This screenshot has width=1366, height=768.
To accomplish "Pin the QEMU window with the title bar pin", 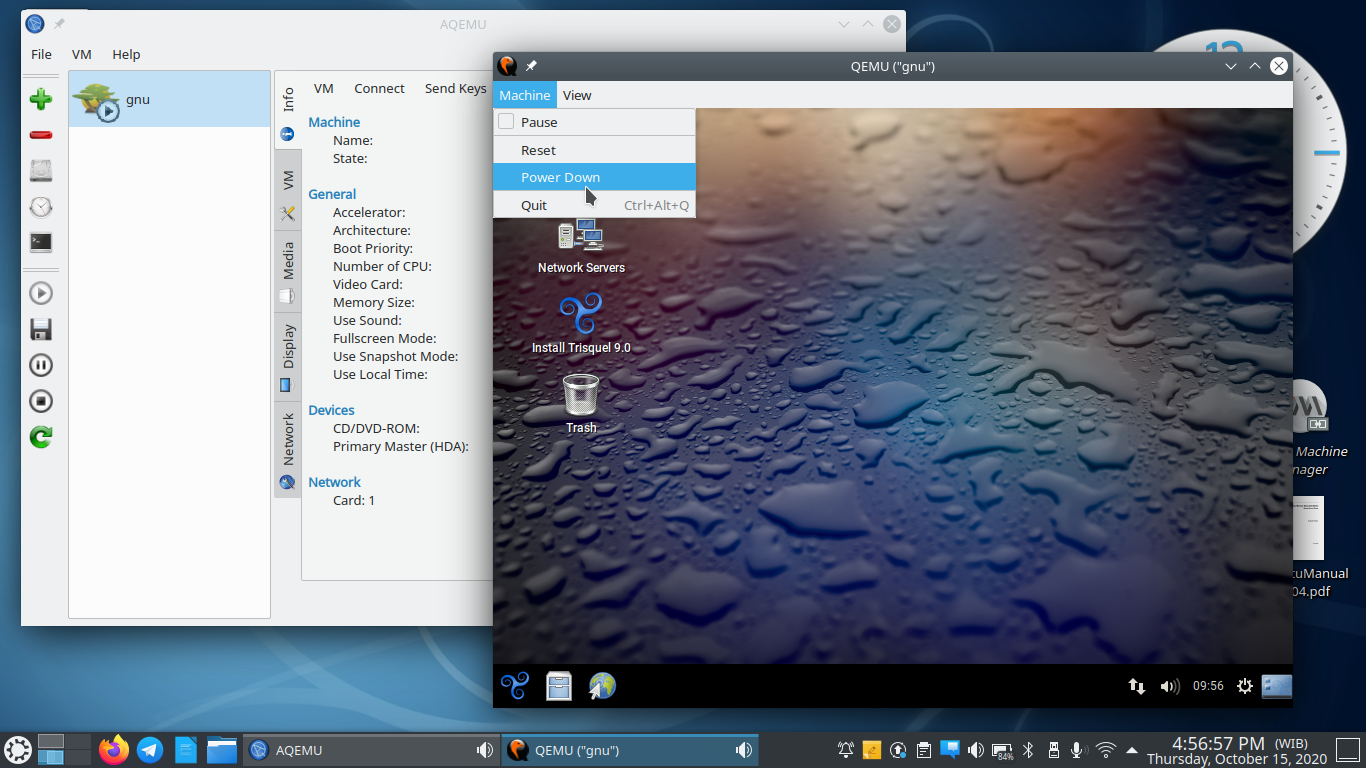I will (x=531, y=66).
